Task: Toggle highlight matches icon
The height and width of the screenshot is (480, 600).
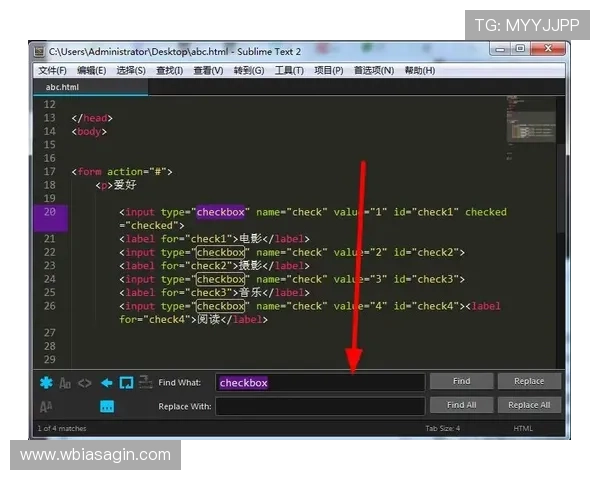Action: tap(107, 406)
